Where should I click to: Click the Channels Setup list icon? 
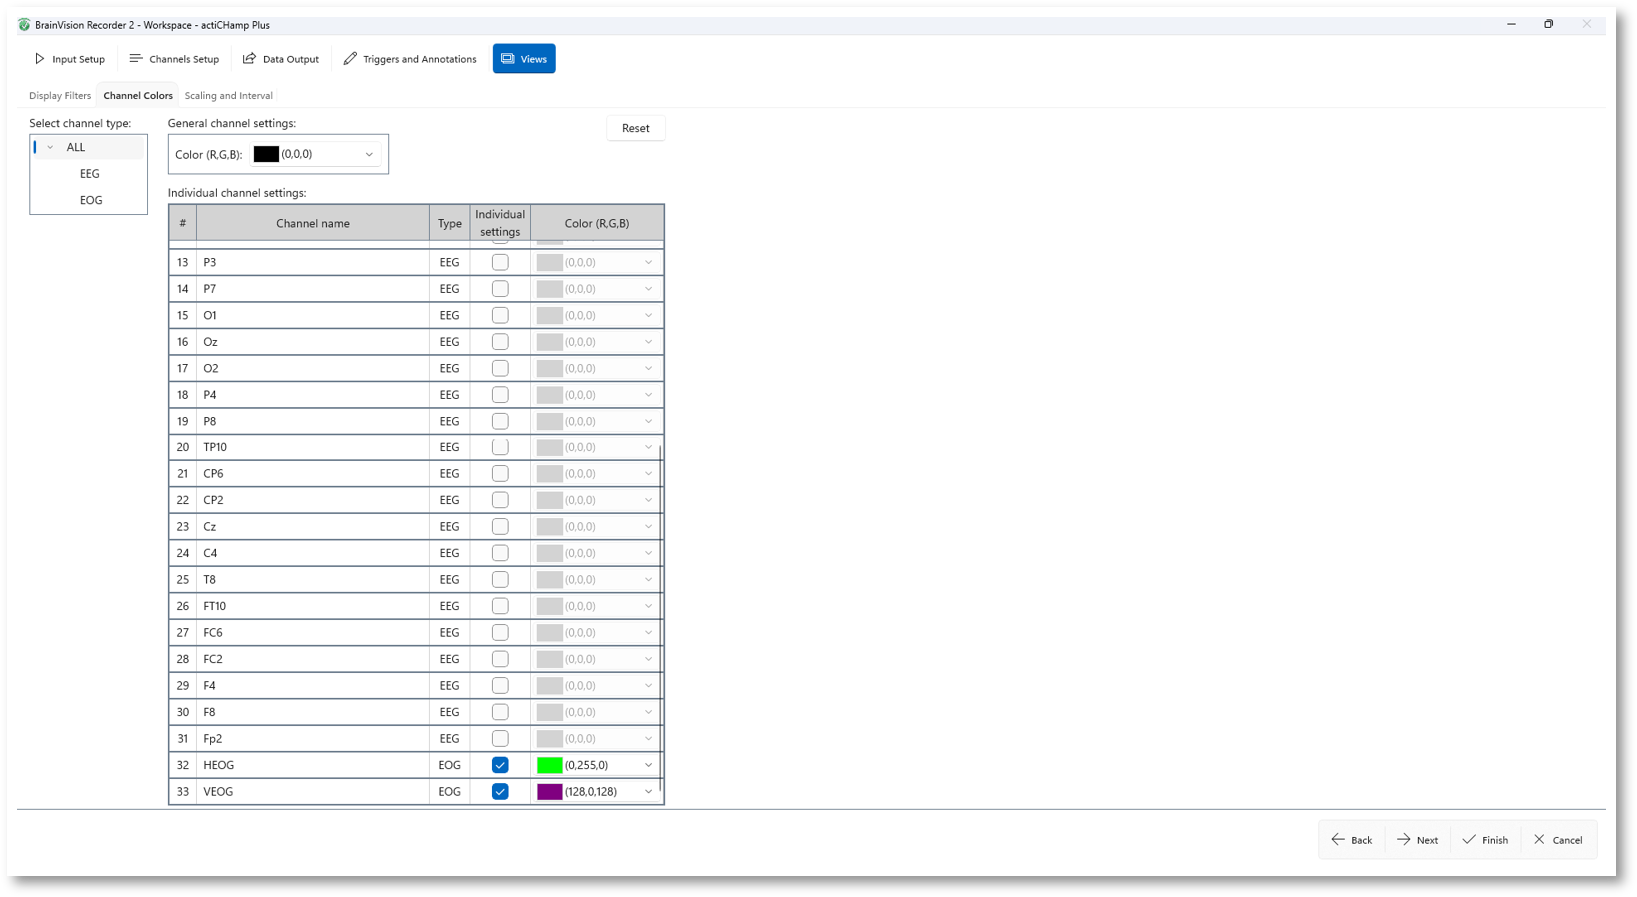[136, 59]
